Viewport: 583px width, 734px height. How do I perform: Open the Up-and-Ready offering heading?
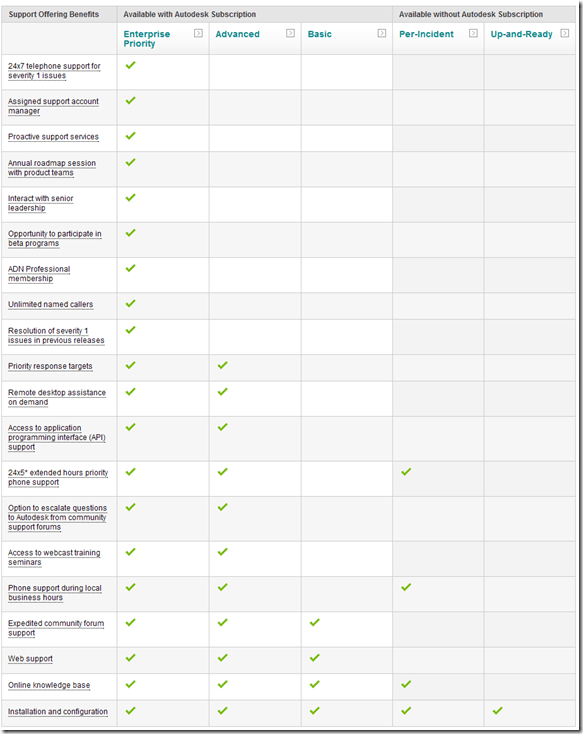tap(521, 34)
